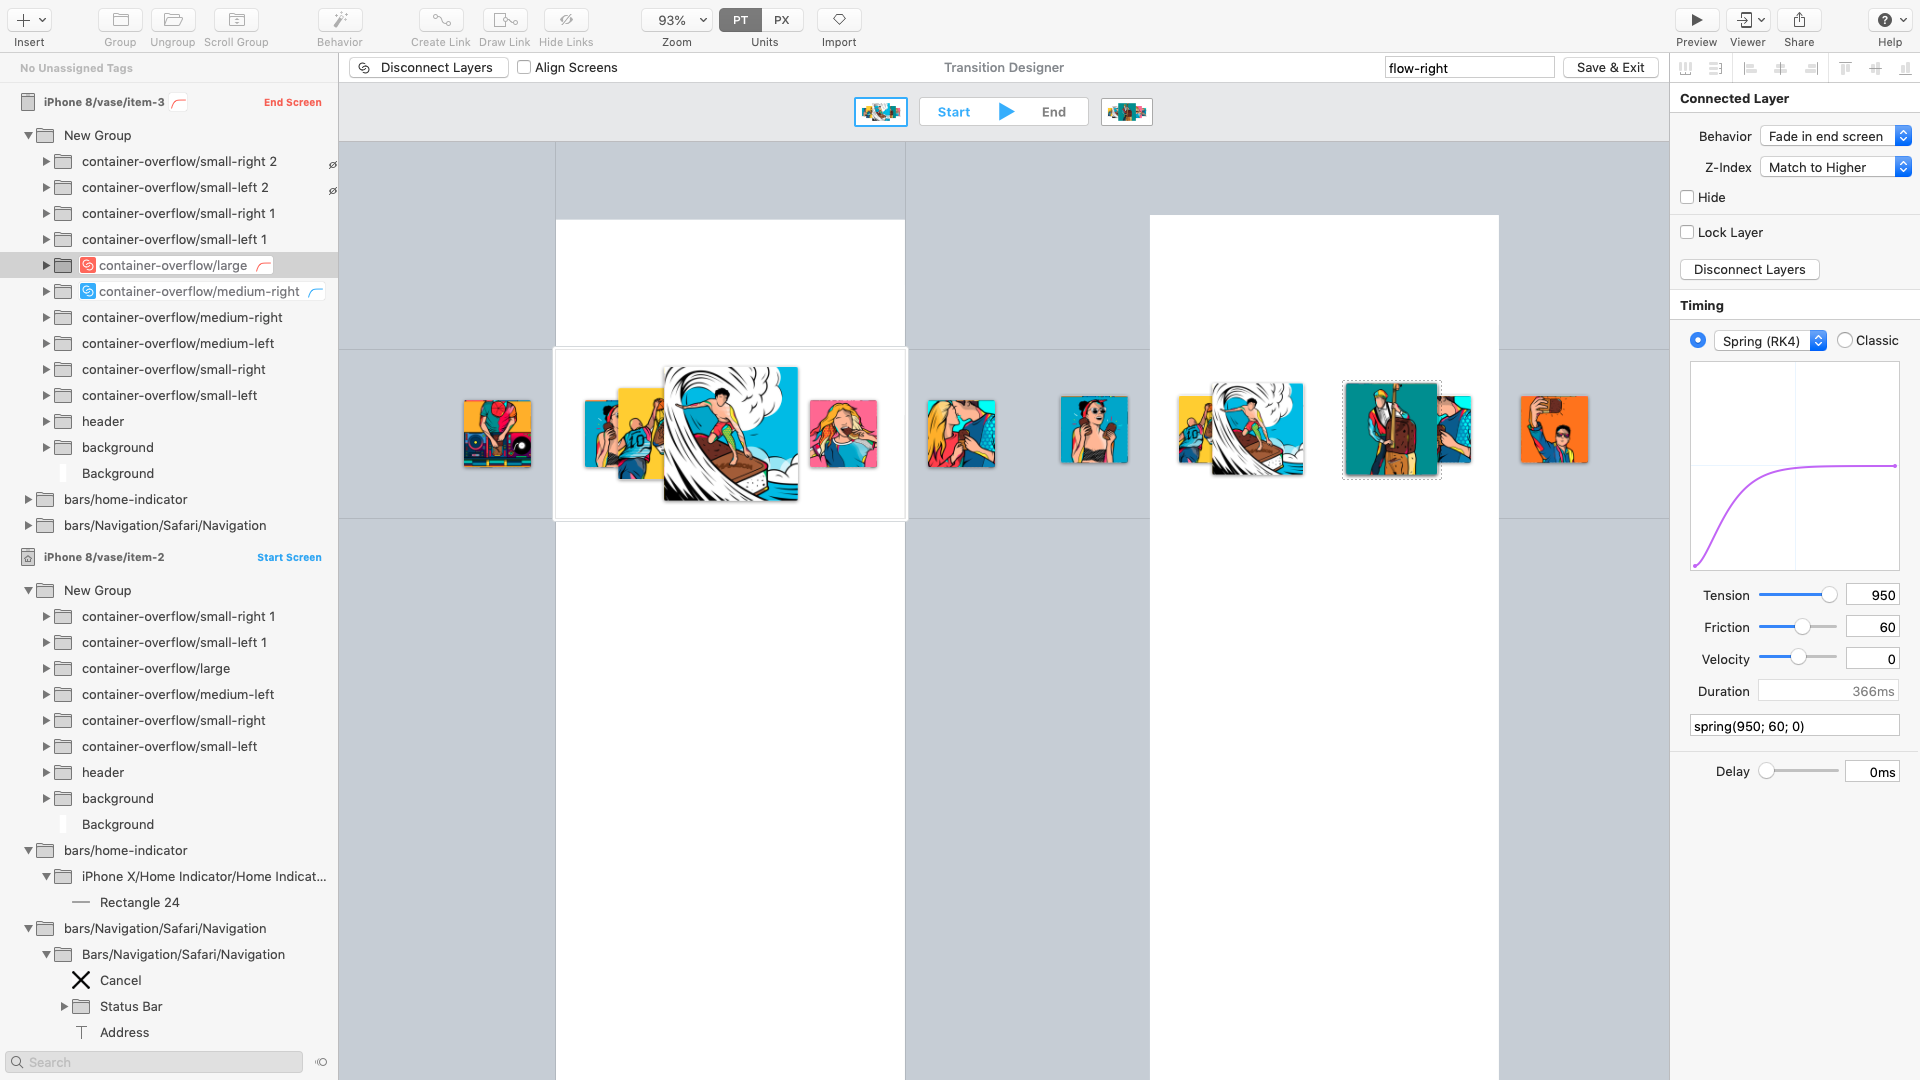Open the Z-Index dropdown
This screenshot has height=1080, width=1920.
point(1836,167)
